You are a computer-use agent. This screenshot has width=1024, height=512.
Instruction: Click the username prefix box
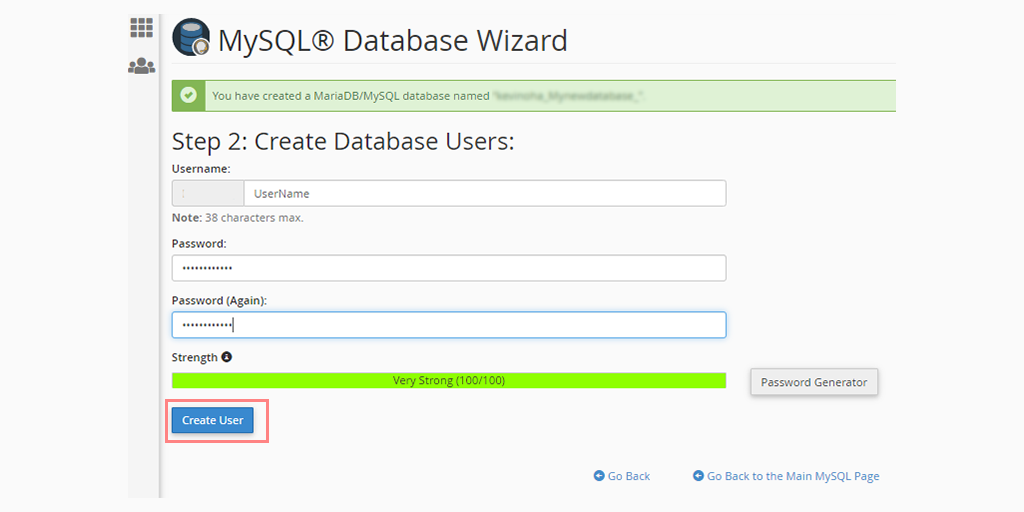coord(208,193)
